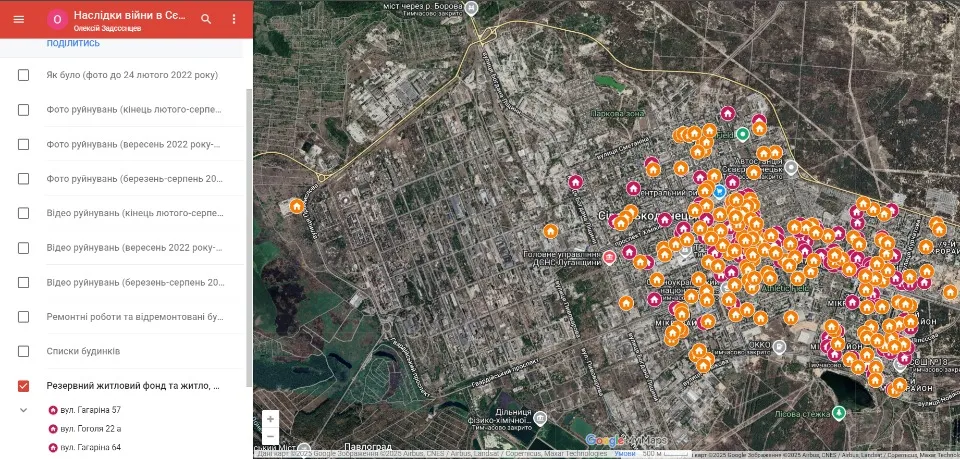Image resolution: width=960 pixels, height=459 pixels.
Task: Zoom in with the plus button
Action: pyautogui.click(x=270, y=419)
